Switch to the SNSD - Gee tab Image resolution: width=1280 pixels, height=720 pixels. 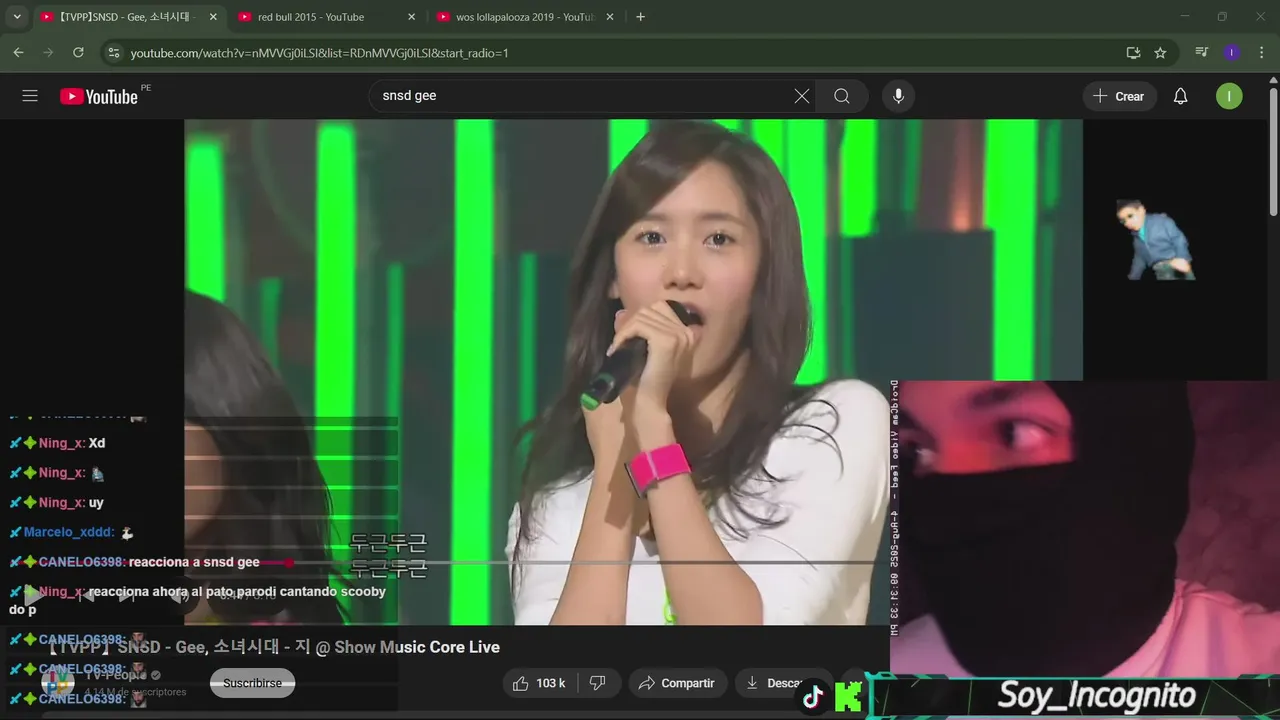coord(129,17)
